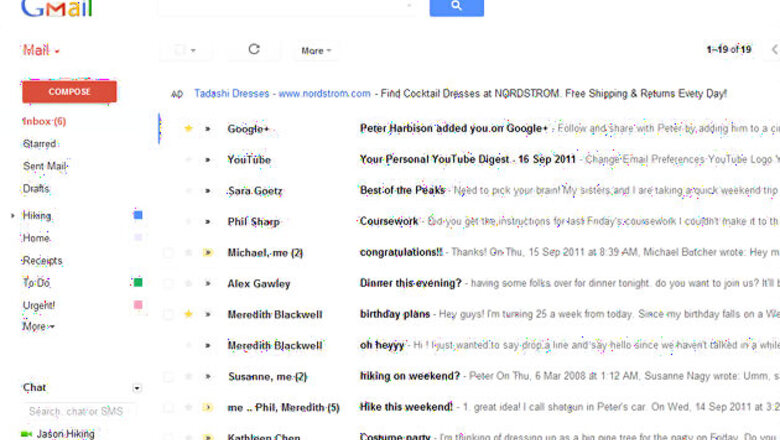Check the birthday plans email checkbox
Image resolution: width=780 pixels, height=440 pixels.
pos(169,314)
